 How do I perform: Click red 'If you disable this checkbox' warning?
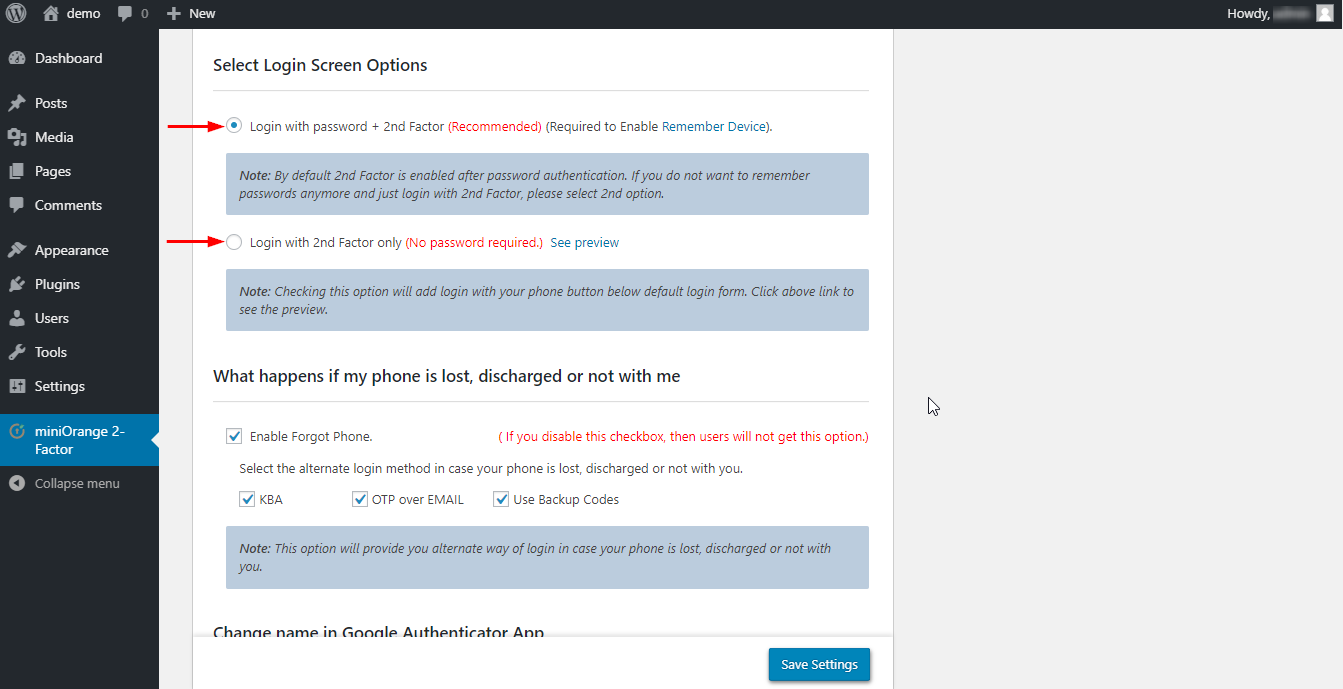[x=684, y=437]
